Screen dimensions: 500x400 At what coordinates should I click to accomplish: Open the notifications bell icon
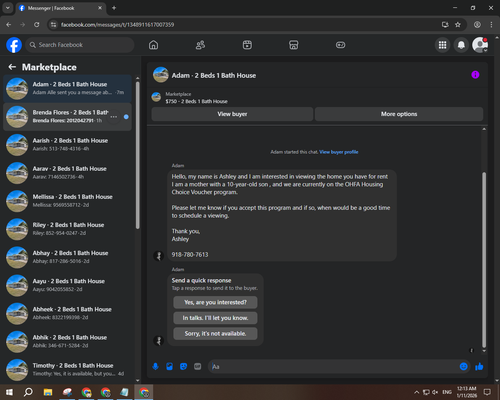coord(461,45)
